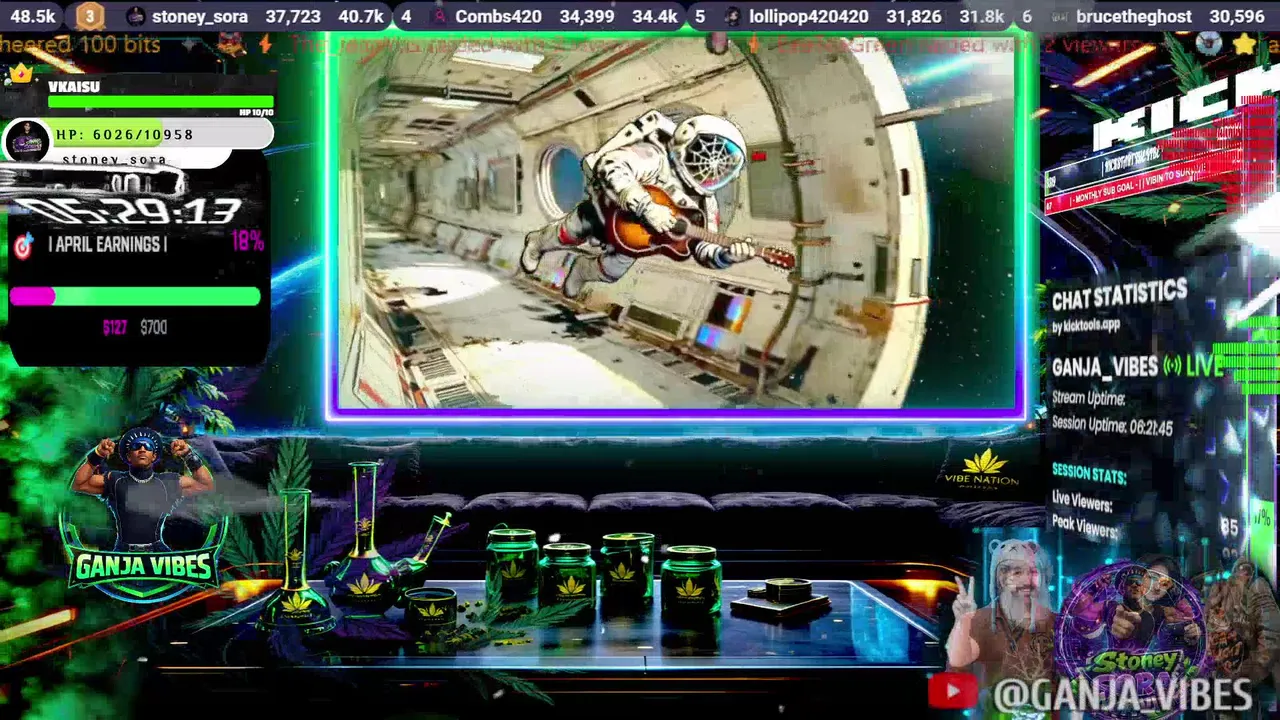Open the kicktools.app credit text
This screenshot has height=720, width=1280.
pyautogui.click(x=1086, y=326)
